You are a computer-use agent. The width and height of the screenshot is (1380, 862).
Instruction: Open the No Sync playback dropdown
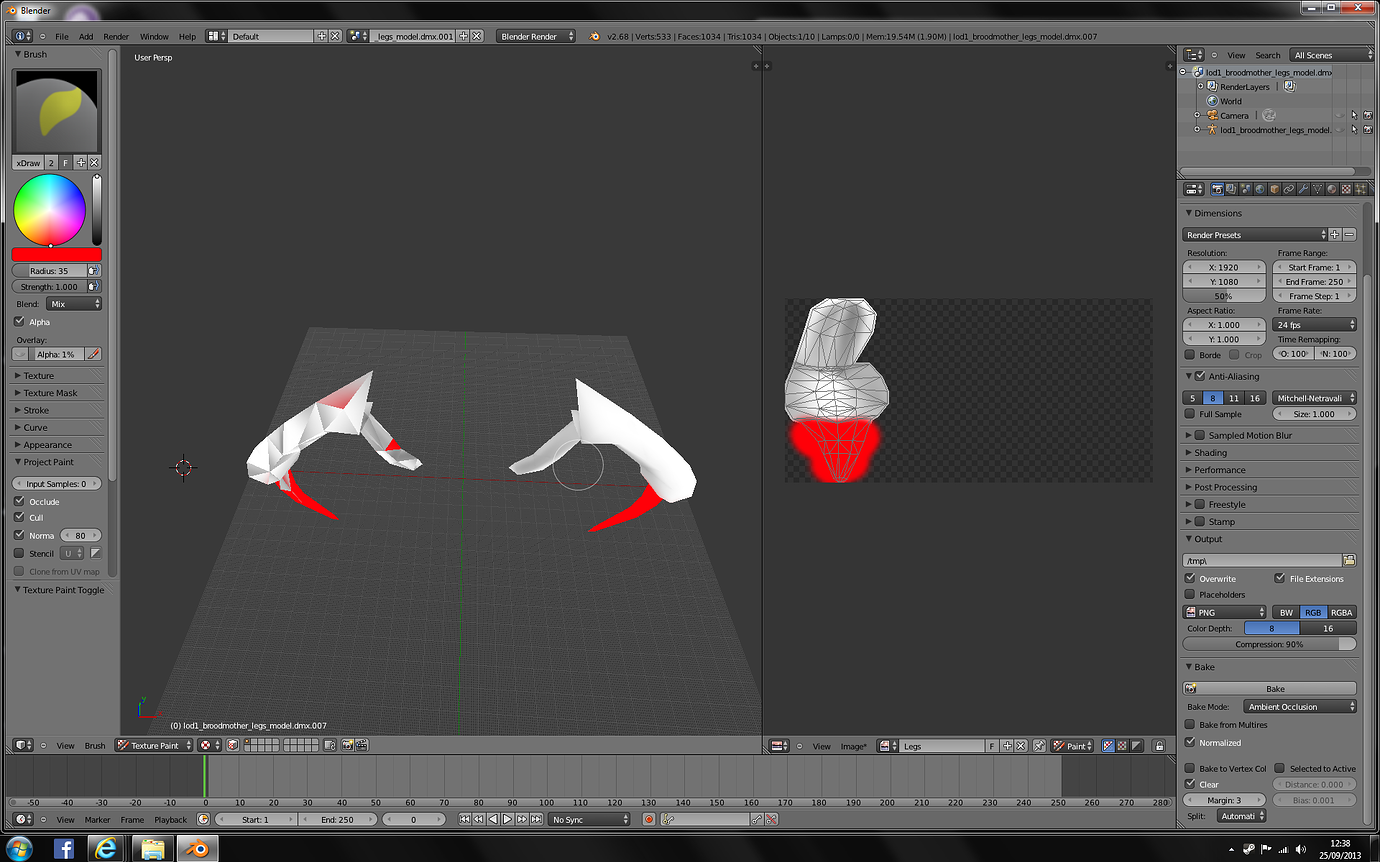pos(591,819)
